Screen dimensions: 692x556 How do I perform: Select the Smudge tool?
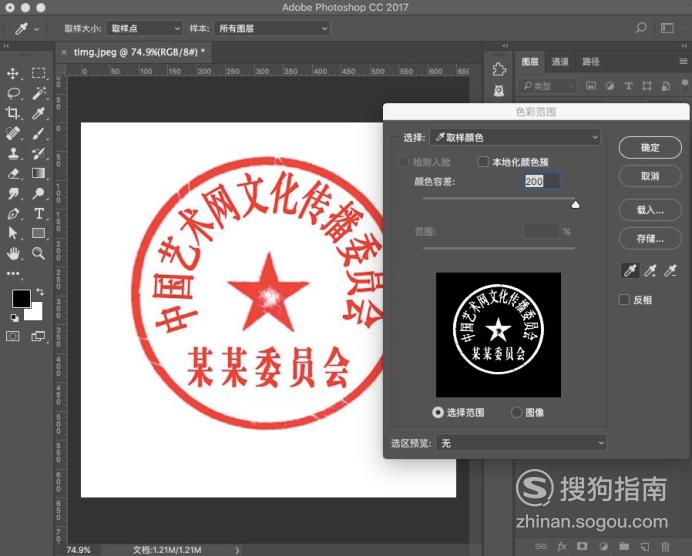[13, 193]
